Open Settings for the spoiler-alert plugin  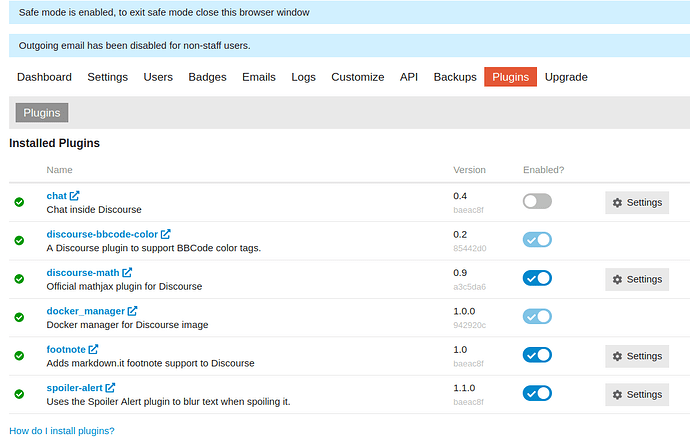click(637, 394)
